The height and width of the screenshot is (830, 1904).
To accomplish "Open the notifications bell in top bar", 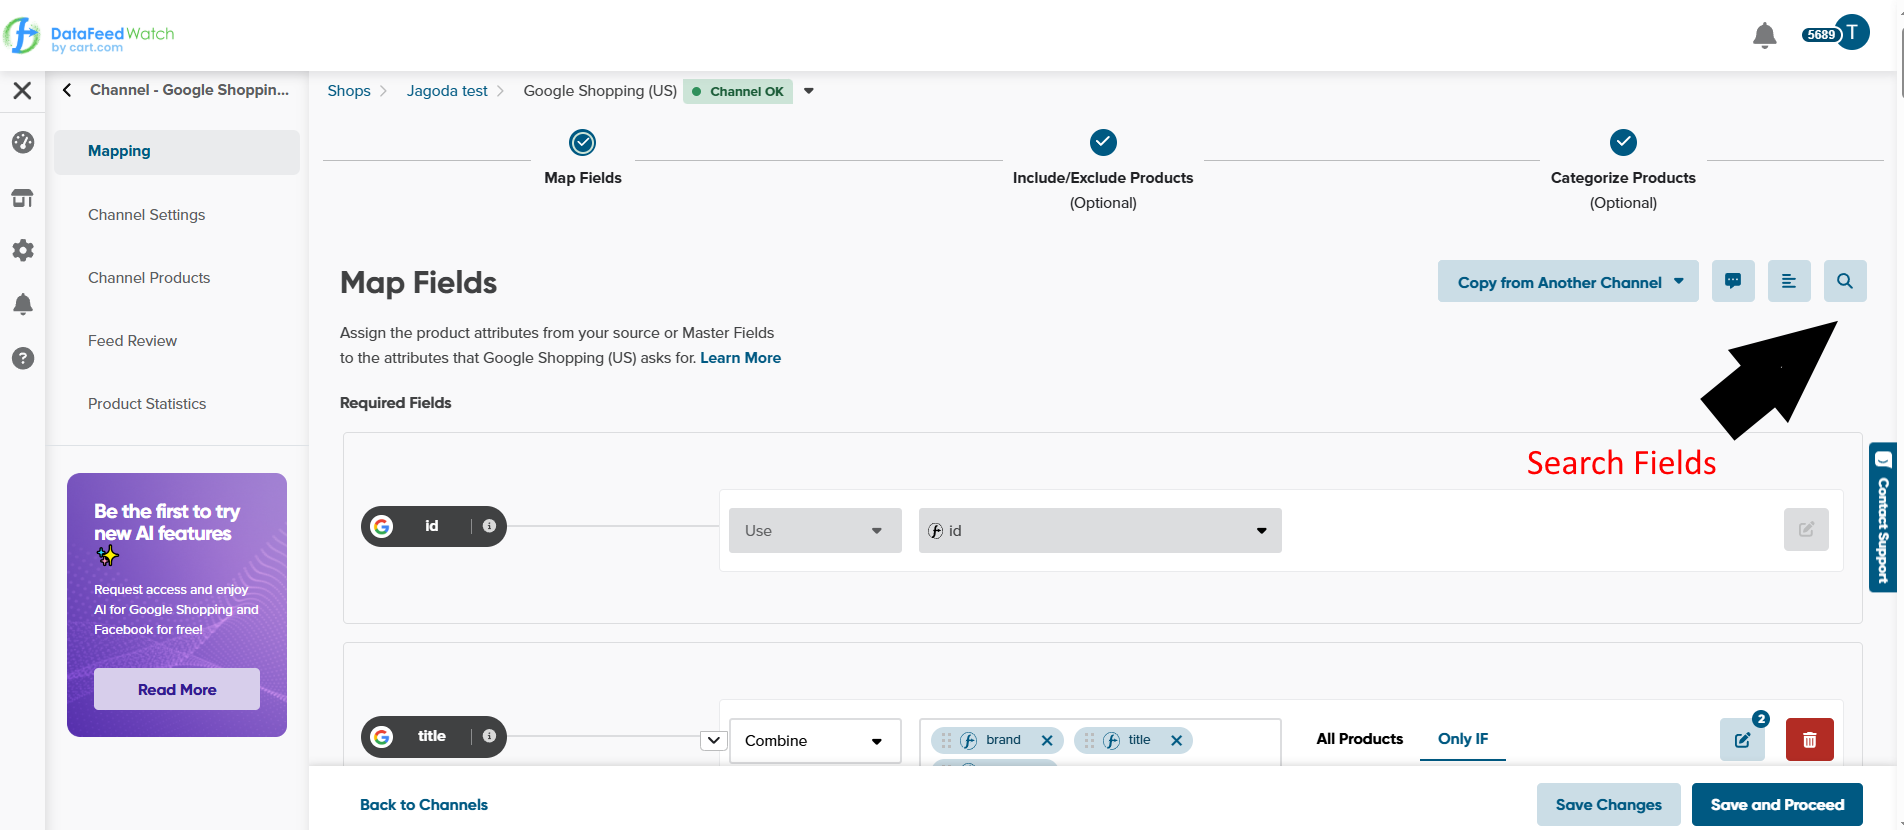I will pyautogui.click(x=1764, y=36).
